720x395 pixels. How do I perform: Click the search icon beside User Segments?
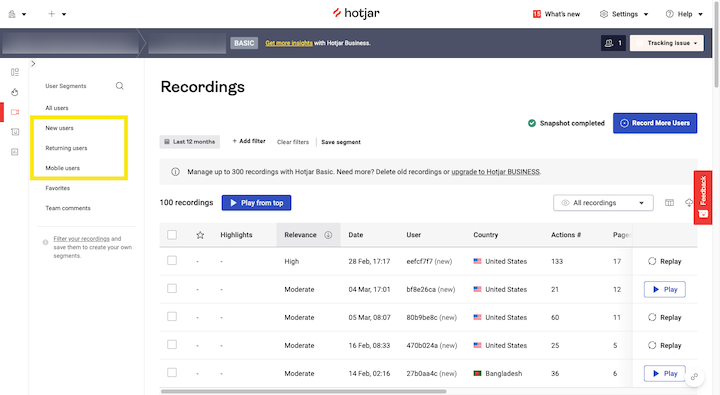(x=119, y=86)
